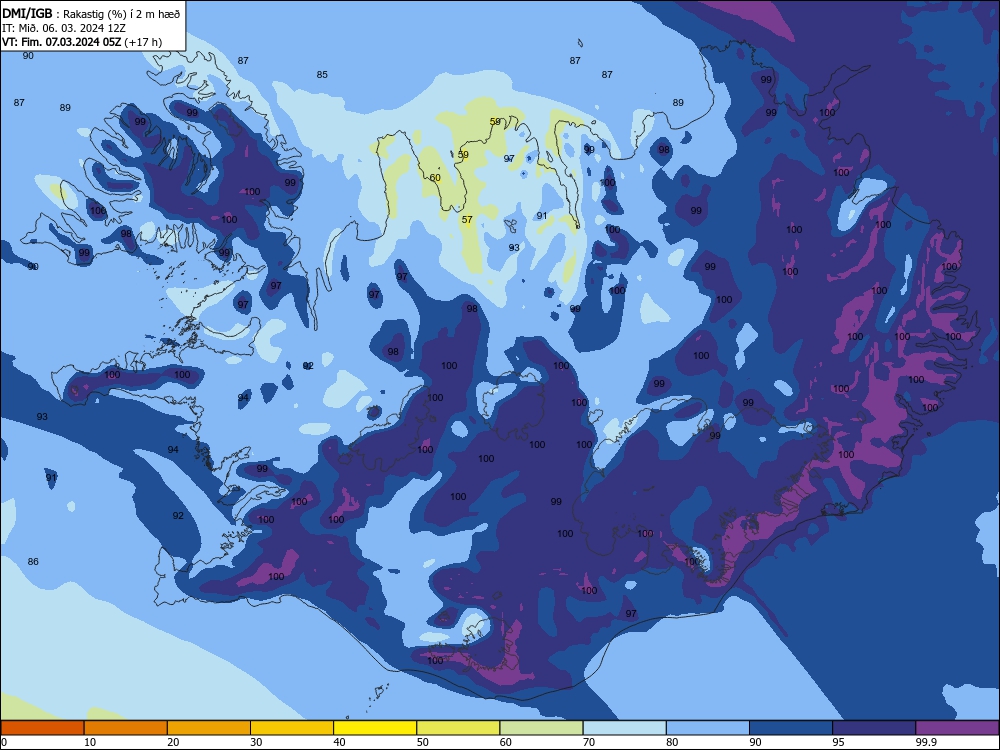Image resolution: width=1000 pixels, height=750 pixels.
Task: Select the purple legend swatch above 99.9
Action: point(957,728)
